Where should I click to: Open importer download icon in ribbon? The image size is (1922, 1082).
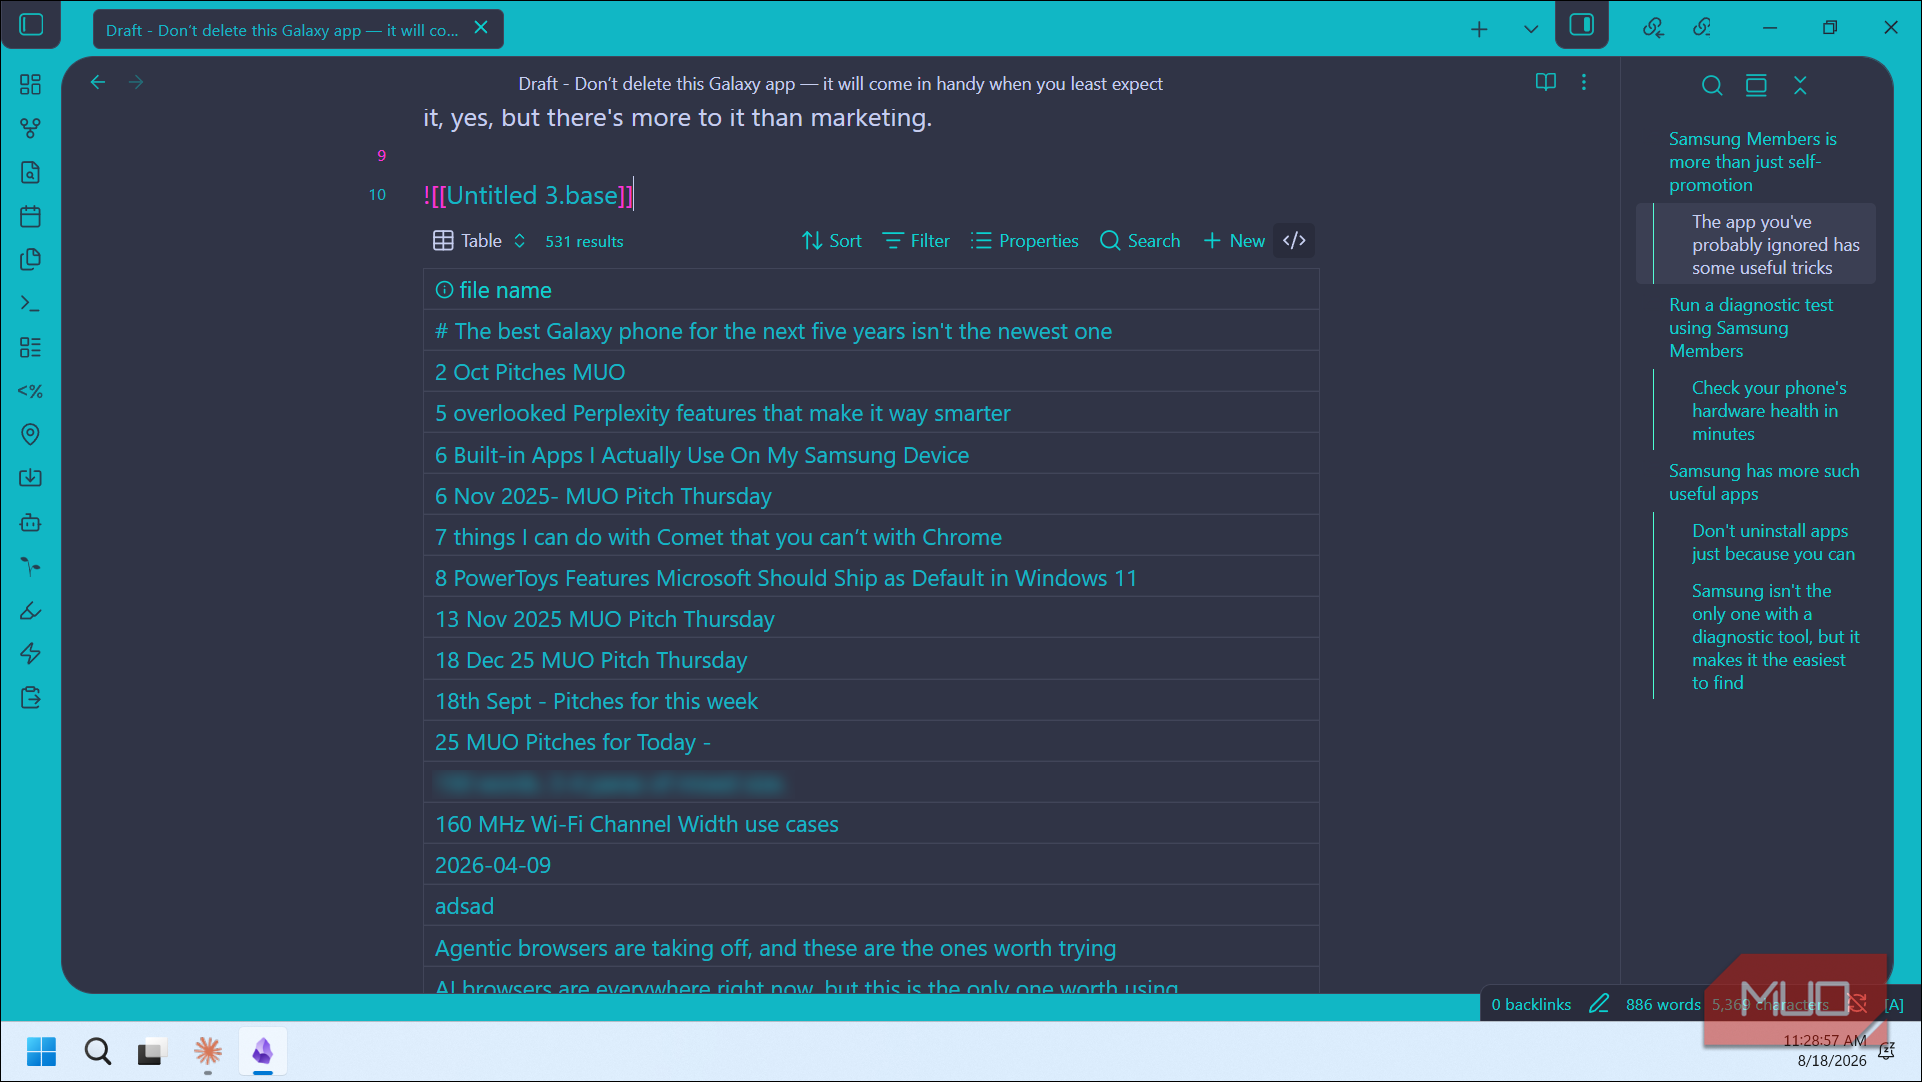click(31, 478)
